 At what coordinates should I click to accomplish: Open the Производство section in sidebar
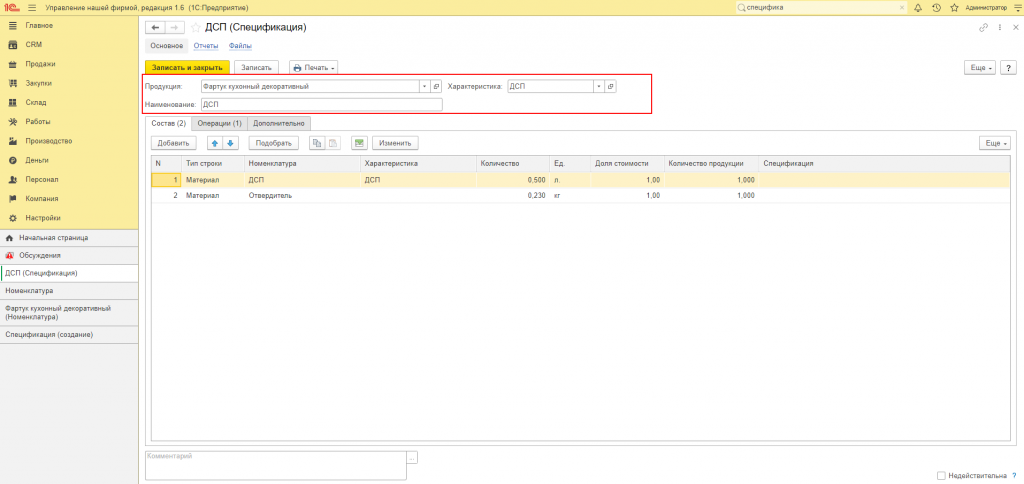pos(48,140)
